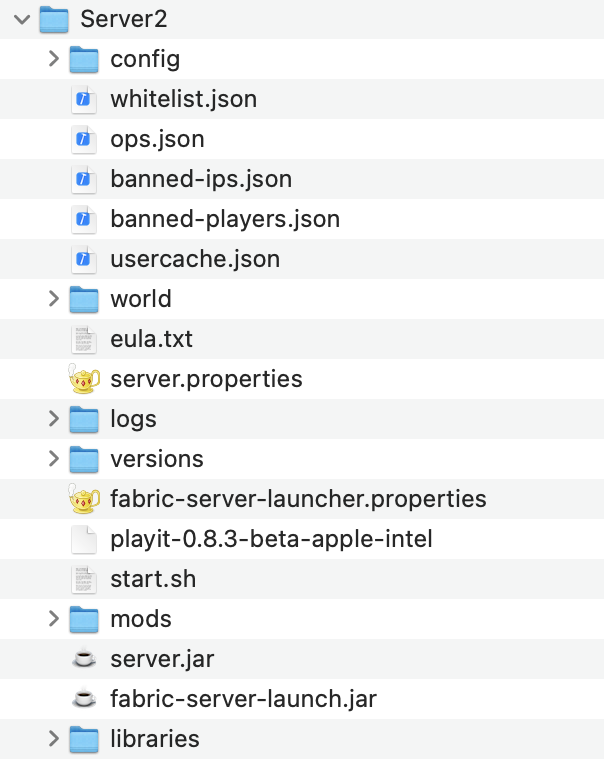
Task: Click the server.jar coffee cup icon
Action: [x=84, y=658]
